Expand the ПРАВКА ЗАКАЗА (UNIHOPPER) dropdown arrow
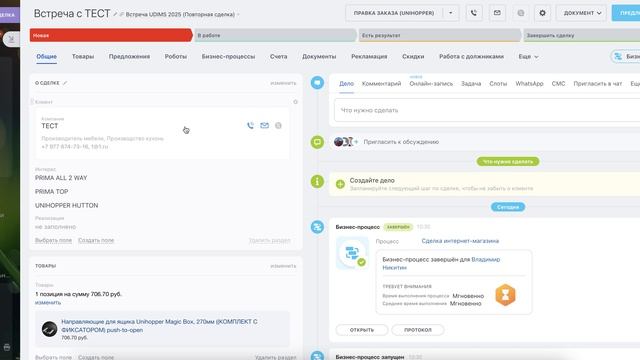This screenshot has height=360, width=640. pyautogui.click(x=451, y=13)
